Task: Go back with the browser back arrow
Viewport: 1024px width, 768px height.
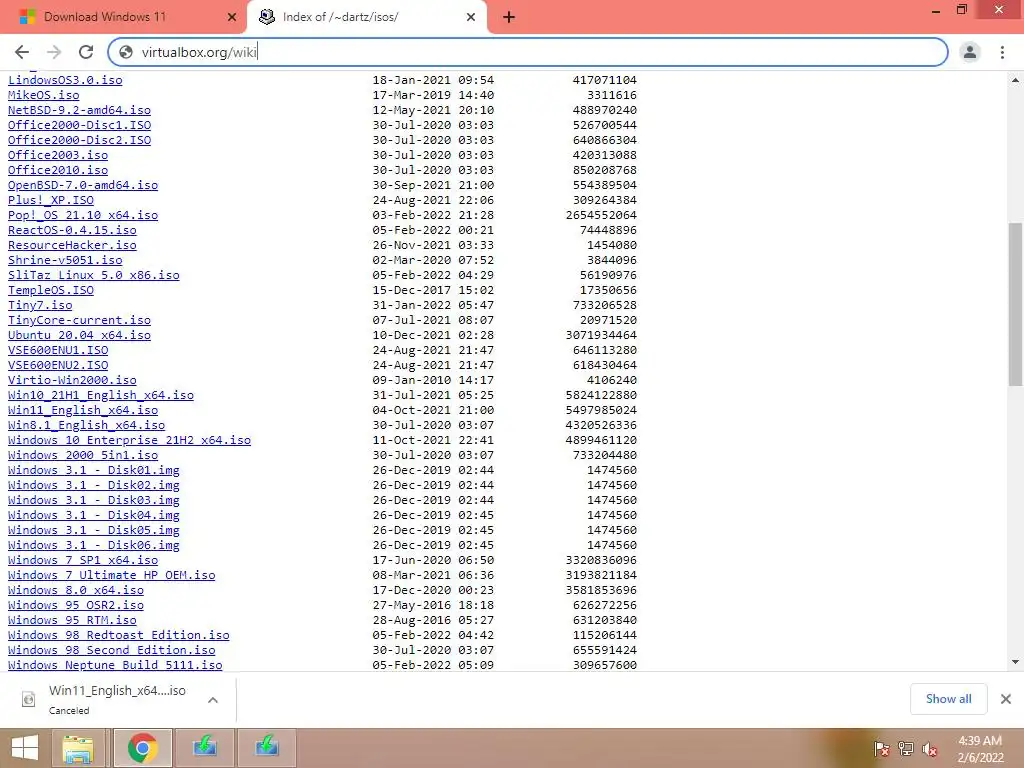Action: coord(22,52)
